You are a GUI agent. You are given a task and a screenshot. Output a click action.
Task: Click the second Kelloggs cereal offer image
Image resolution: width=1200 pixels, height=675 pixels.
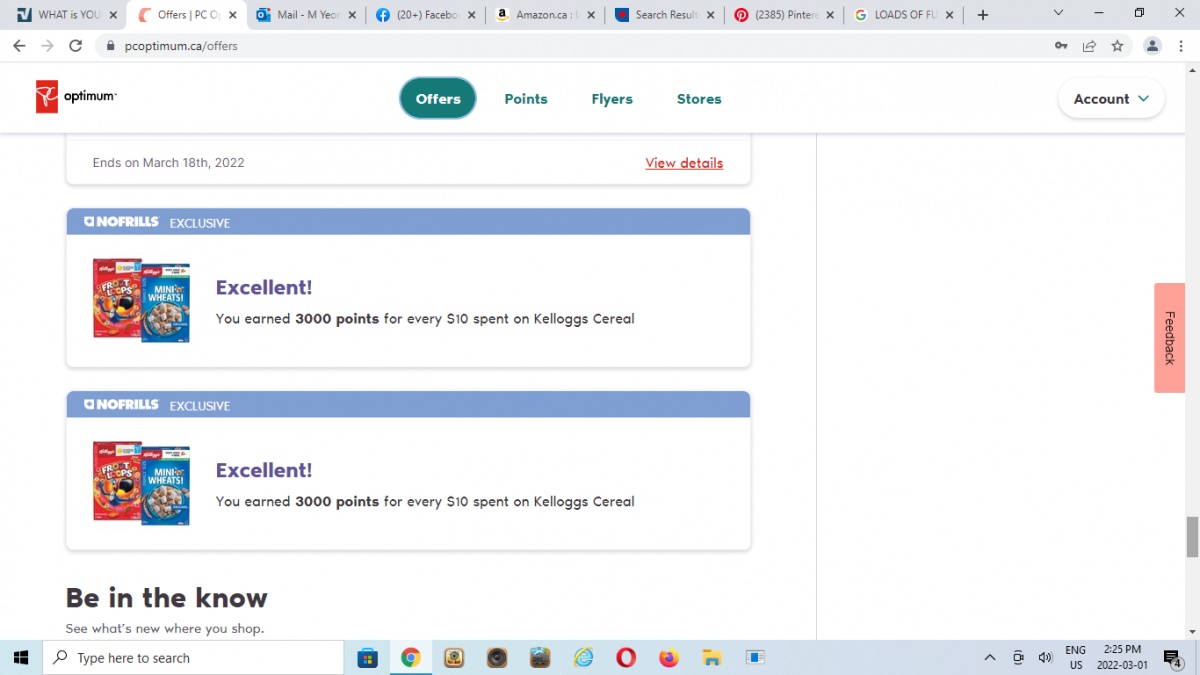click(141, 483)
